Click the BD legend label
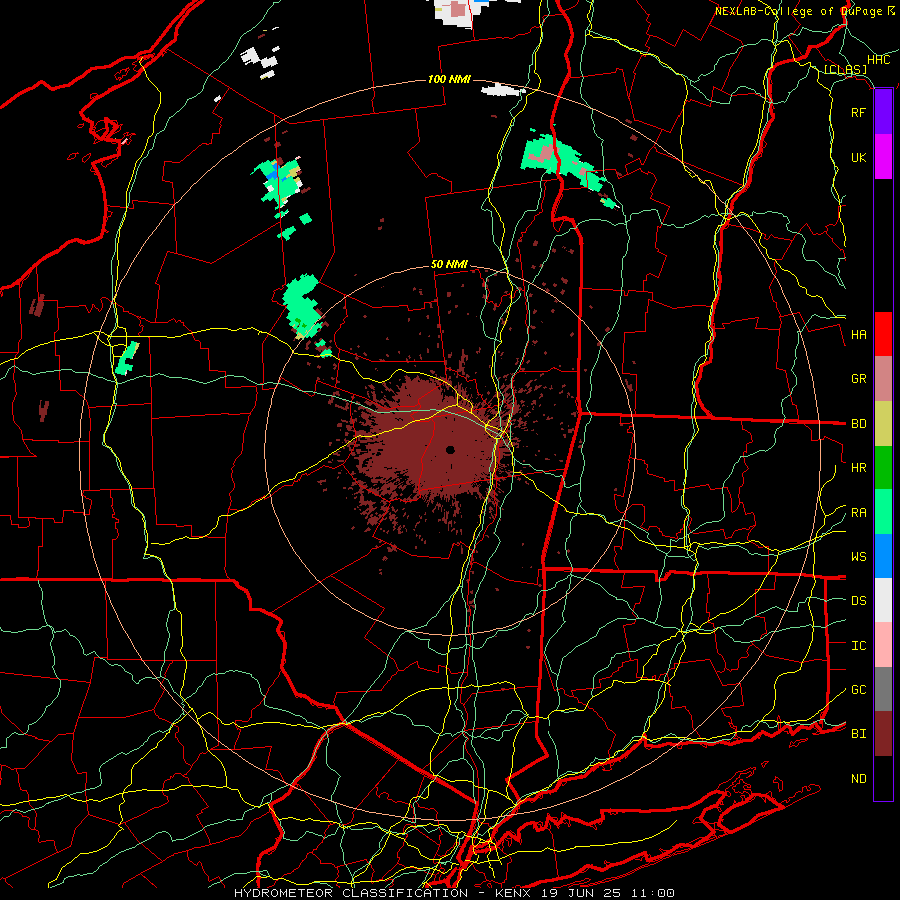The height and width of the screenshot is (900, 900). pos(858,424)
